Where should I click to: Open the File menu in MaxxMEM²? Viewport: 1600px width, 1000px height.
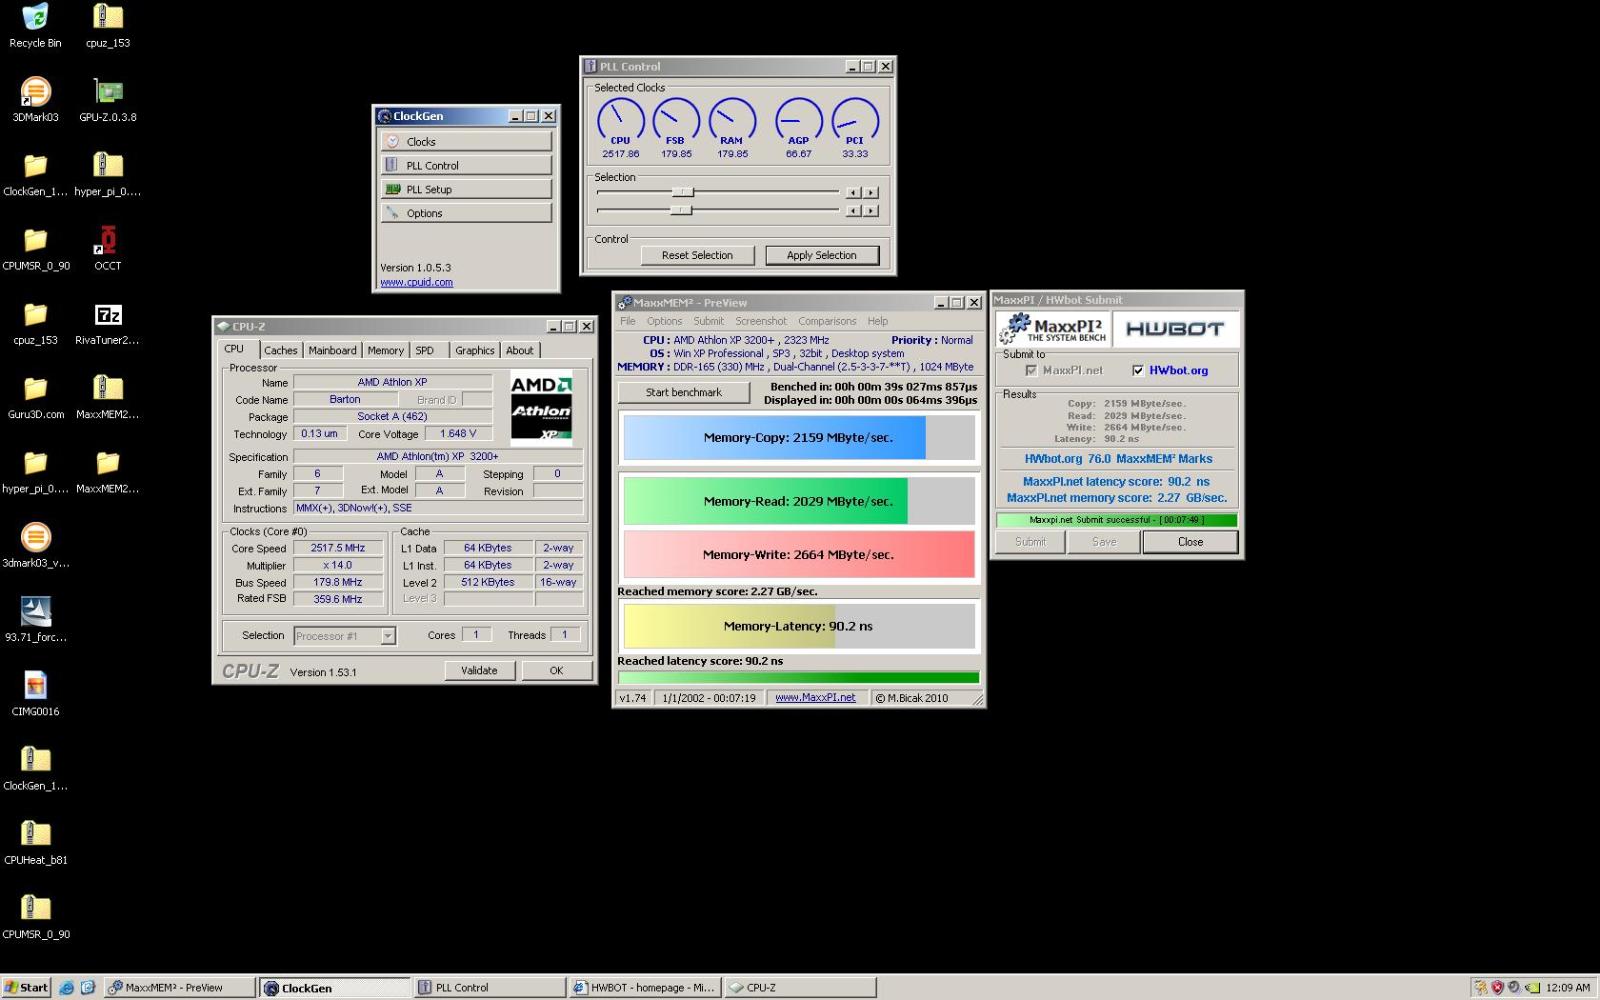pos(628,321)
